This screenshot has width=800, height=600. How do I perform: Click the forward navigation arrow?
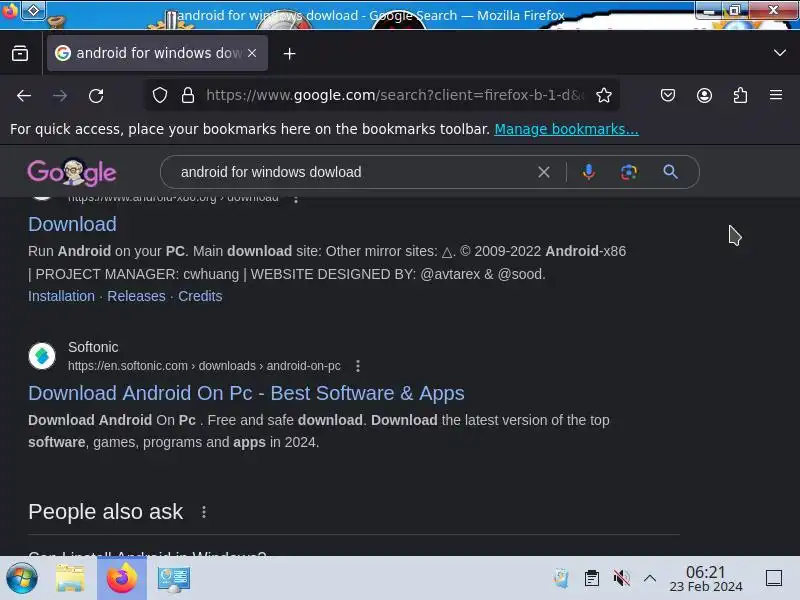coord(60,95)
